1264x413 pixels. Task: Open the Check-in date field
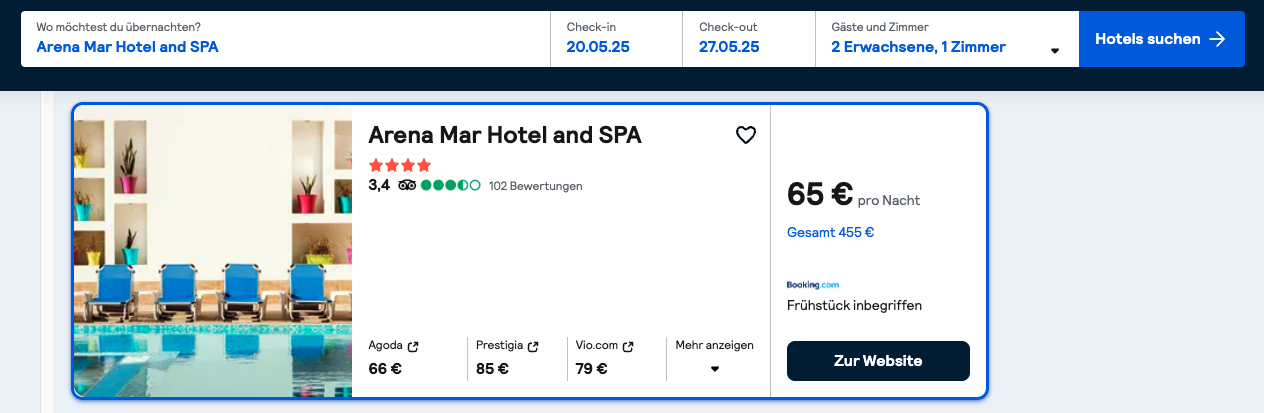click(x=616, y=39)
